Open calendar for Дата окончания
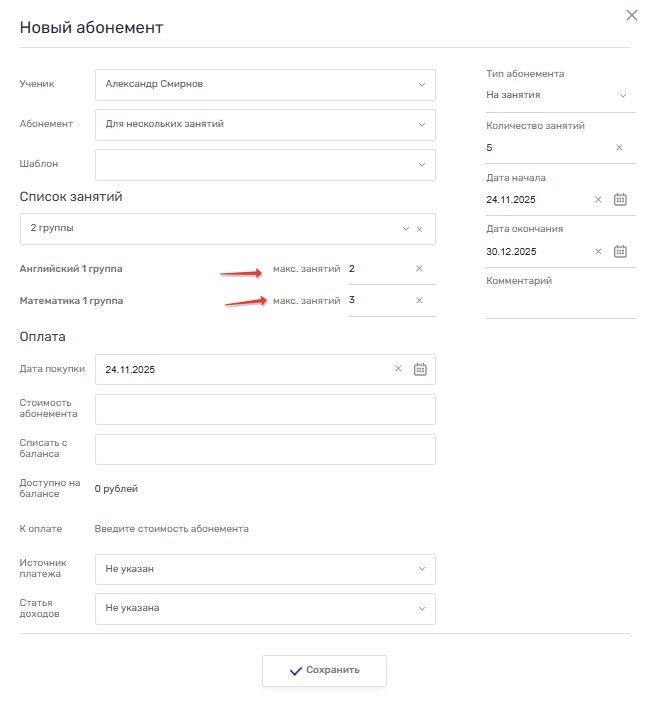The image size is (651, 705). pos(620,251)
